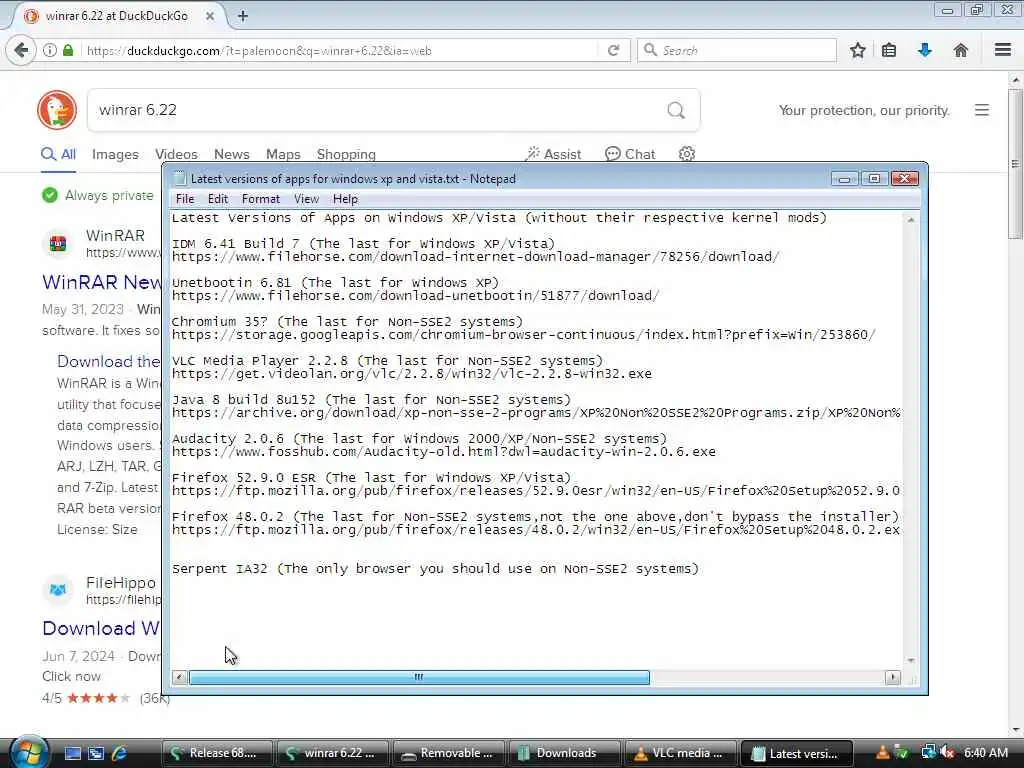Switch to DuckDuckGo Shopping tab
Image resolution: width=1024 pixels, height=768 pixels.
coord(346,155)
